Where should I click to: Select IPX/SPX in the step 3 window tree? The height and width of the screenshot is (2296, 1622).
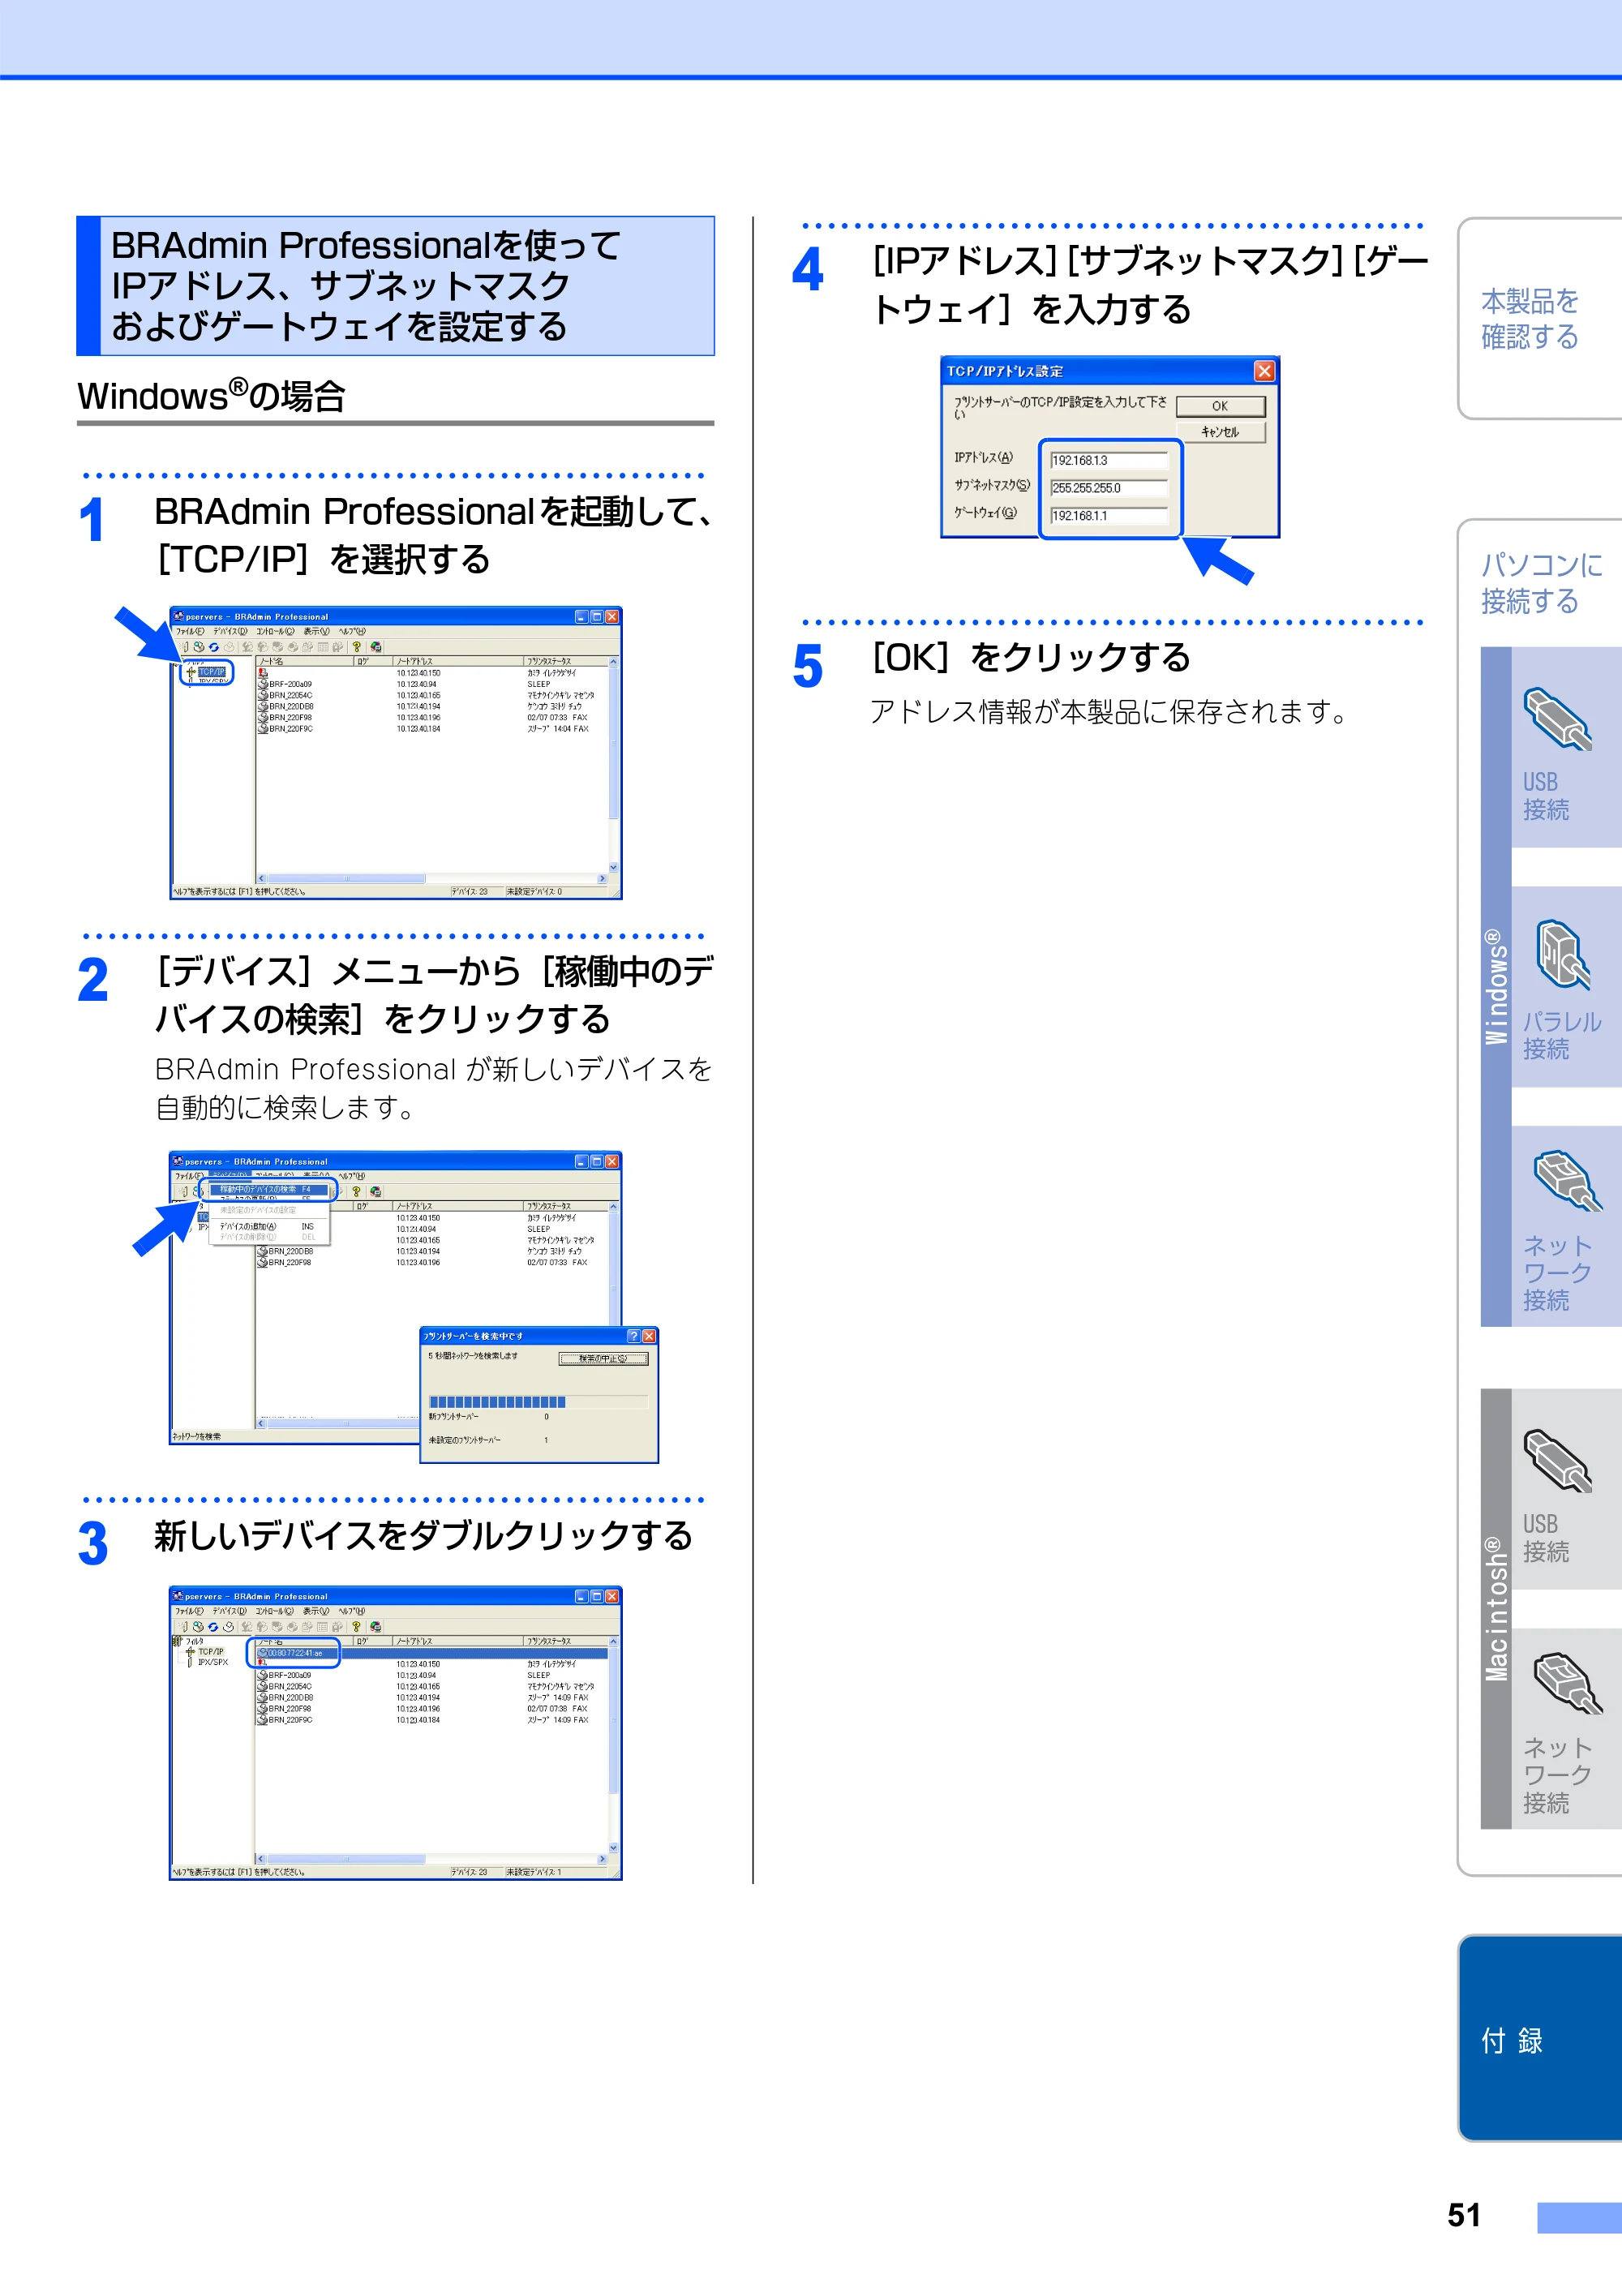point(212,1662)
